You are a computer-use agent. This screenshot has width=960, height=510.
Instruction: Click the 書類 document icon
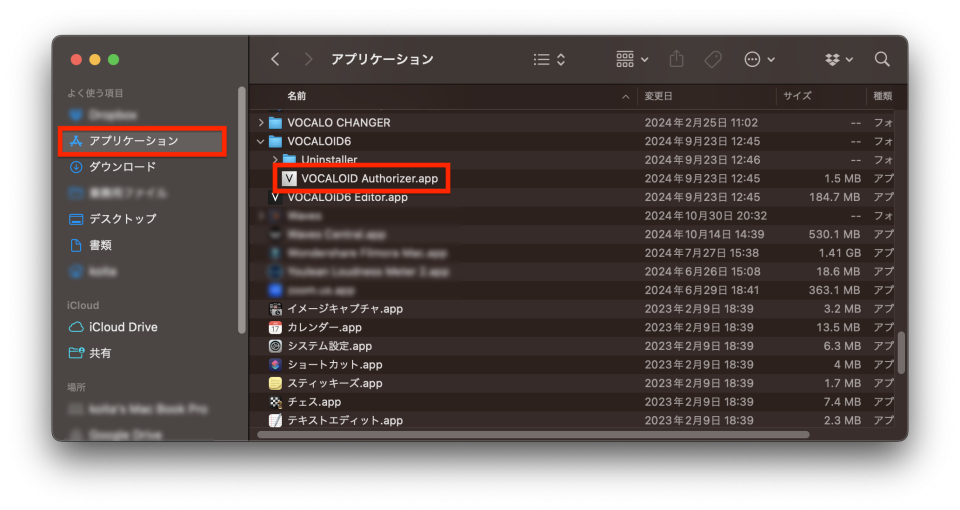[76, 245]
